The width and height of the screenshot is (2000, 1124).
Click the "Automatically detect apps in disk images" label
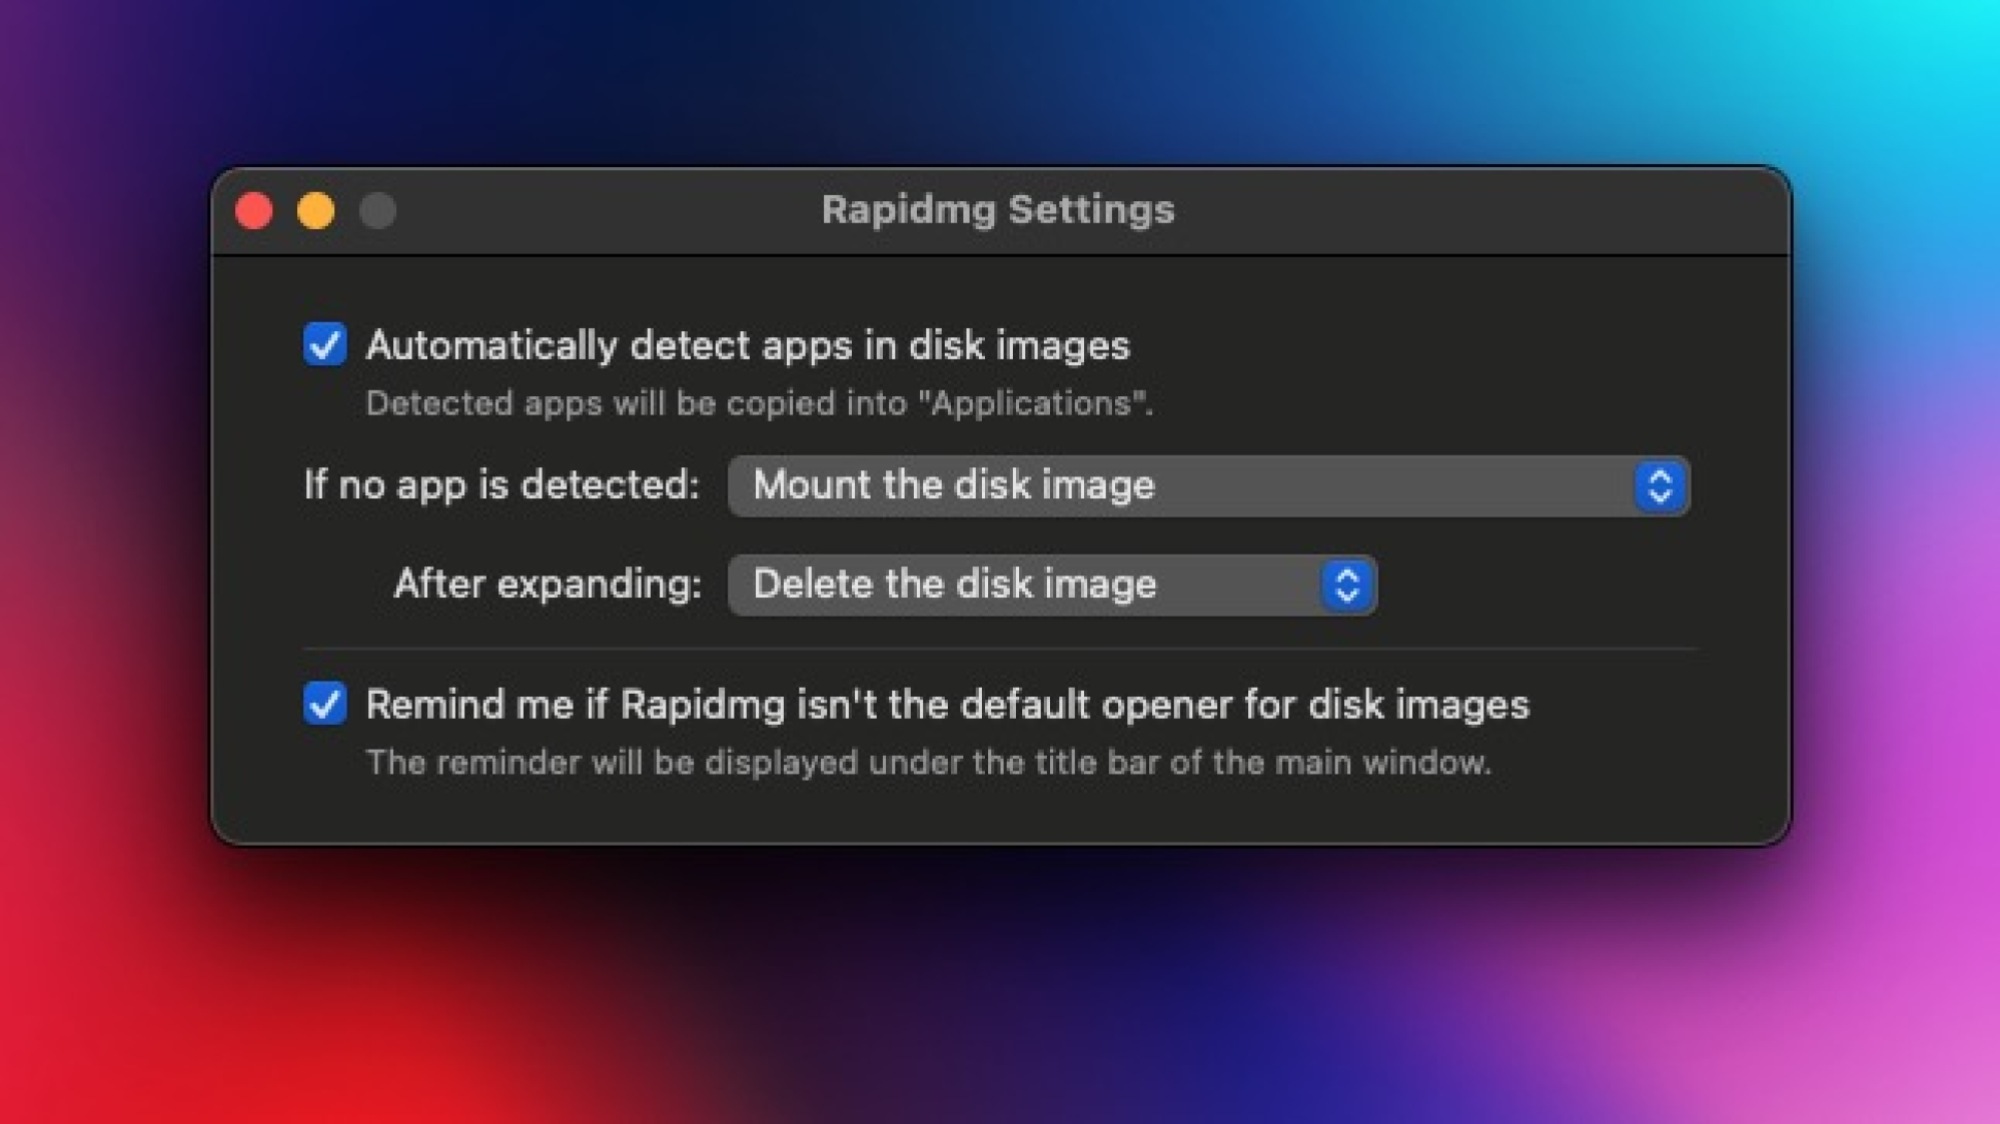pos(747,345)
